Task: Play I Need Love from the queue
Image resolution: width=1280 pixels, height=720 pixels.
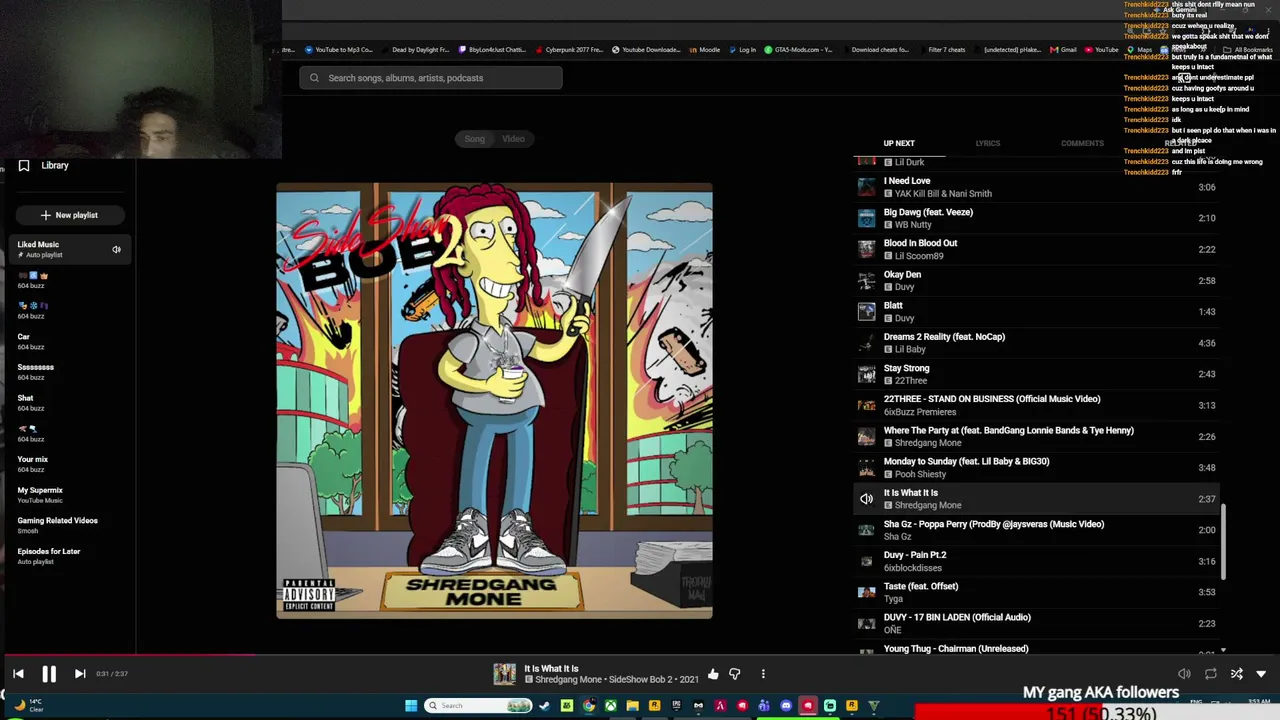Action: (1038, 187)
